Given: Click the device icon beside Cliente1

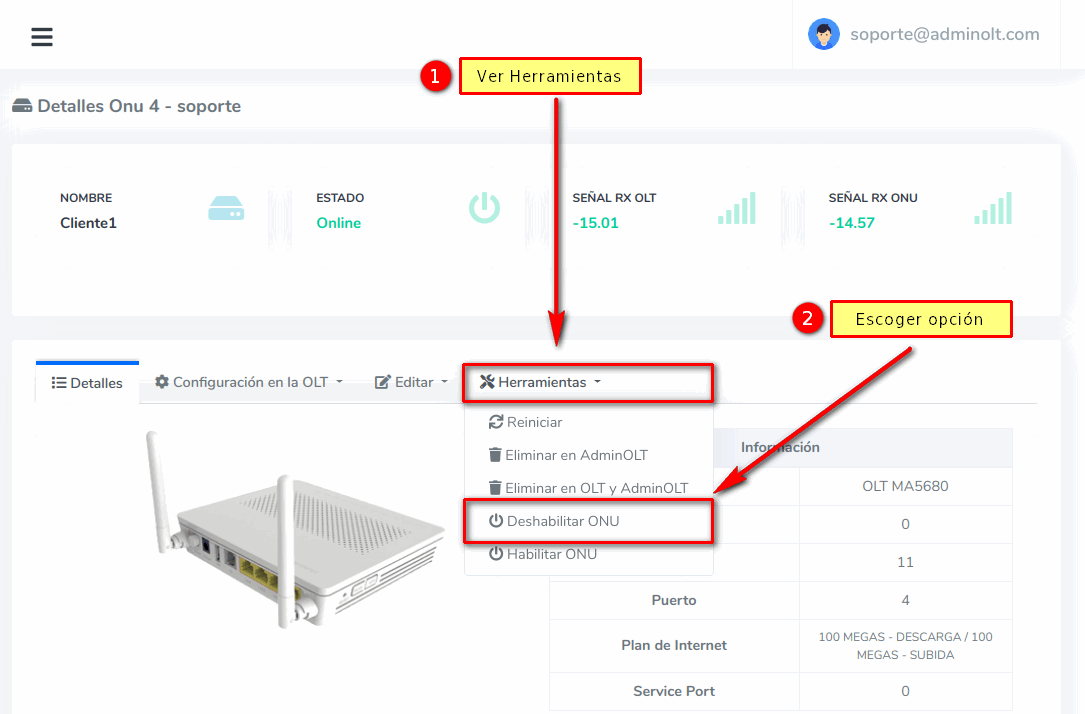Looking at the screenshot, I should [x=226, y=209].
